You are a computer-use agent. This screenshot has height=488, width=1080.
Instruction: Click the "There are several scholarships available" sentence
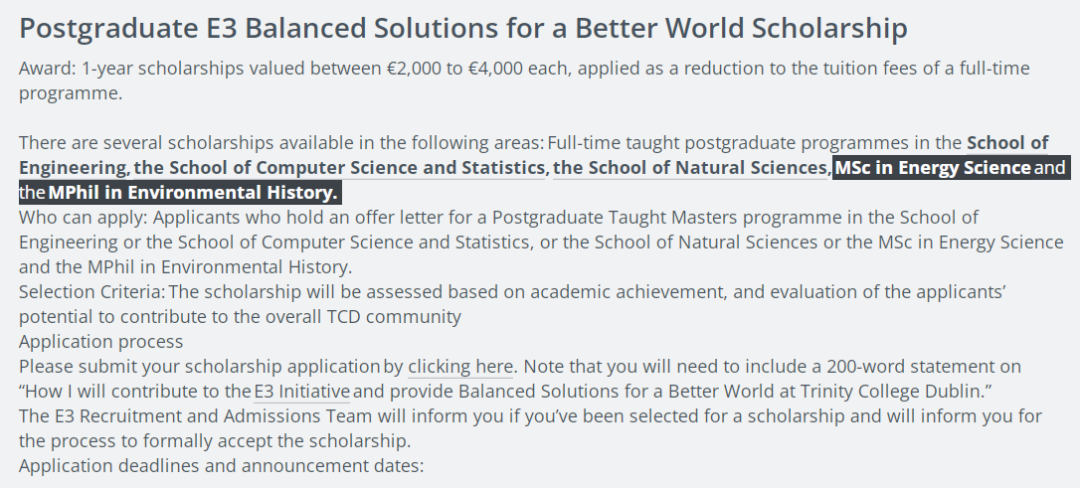[x=282, y=143]
